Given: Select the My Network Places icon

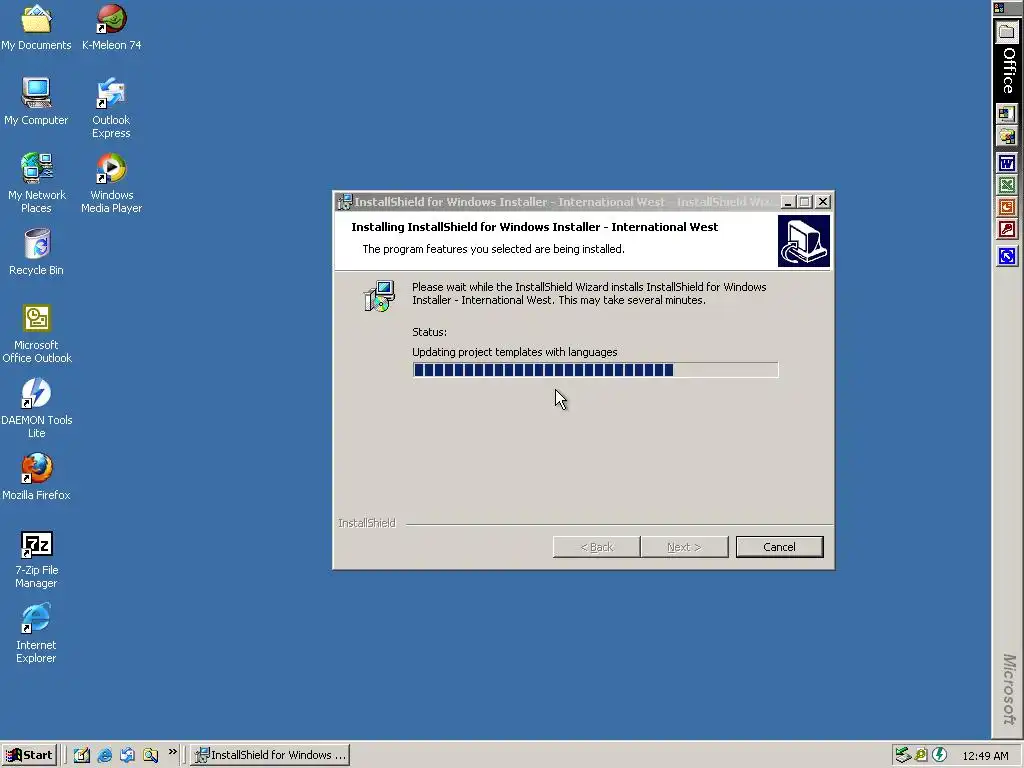Looking at the screenshot, I should [x=36, y=184].
